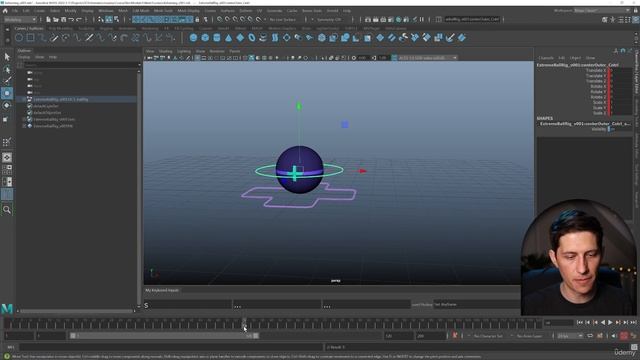Open the No Character Set dropdown
The height and width of the screenshot is (360, 640).
click(x=488, y=336)
